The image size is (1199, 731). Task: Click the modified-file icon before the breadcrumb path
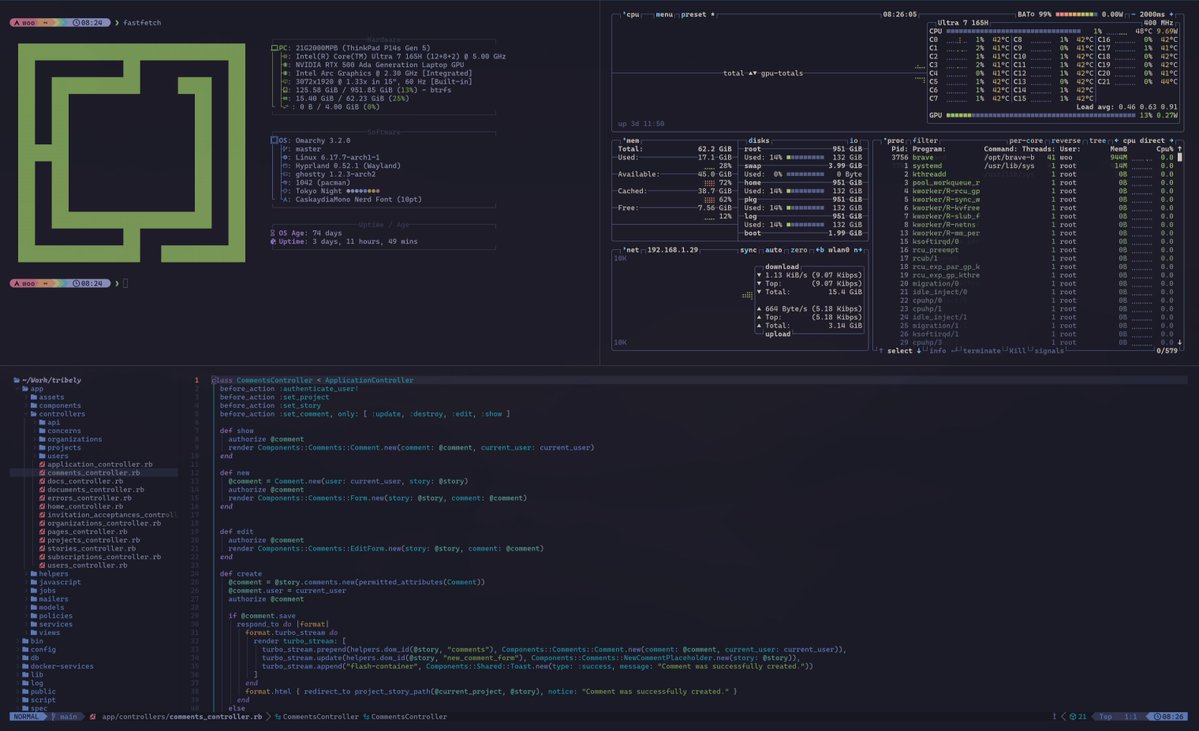91,716
